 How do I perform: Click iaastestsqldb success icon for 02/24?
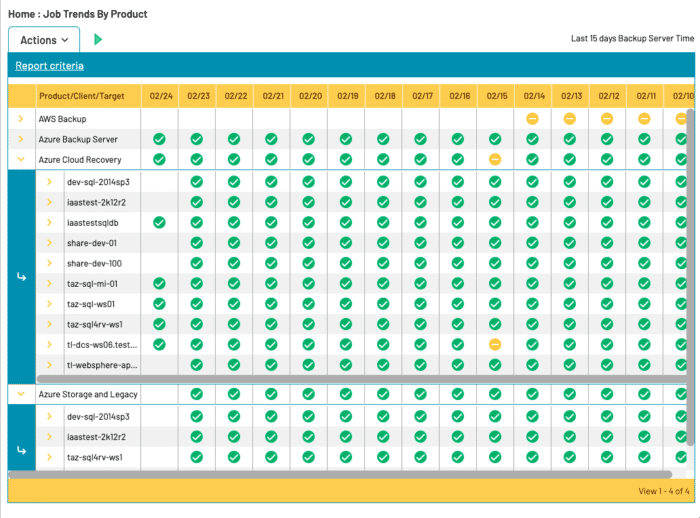click(159, 222)
